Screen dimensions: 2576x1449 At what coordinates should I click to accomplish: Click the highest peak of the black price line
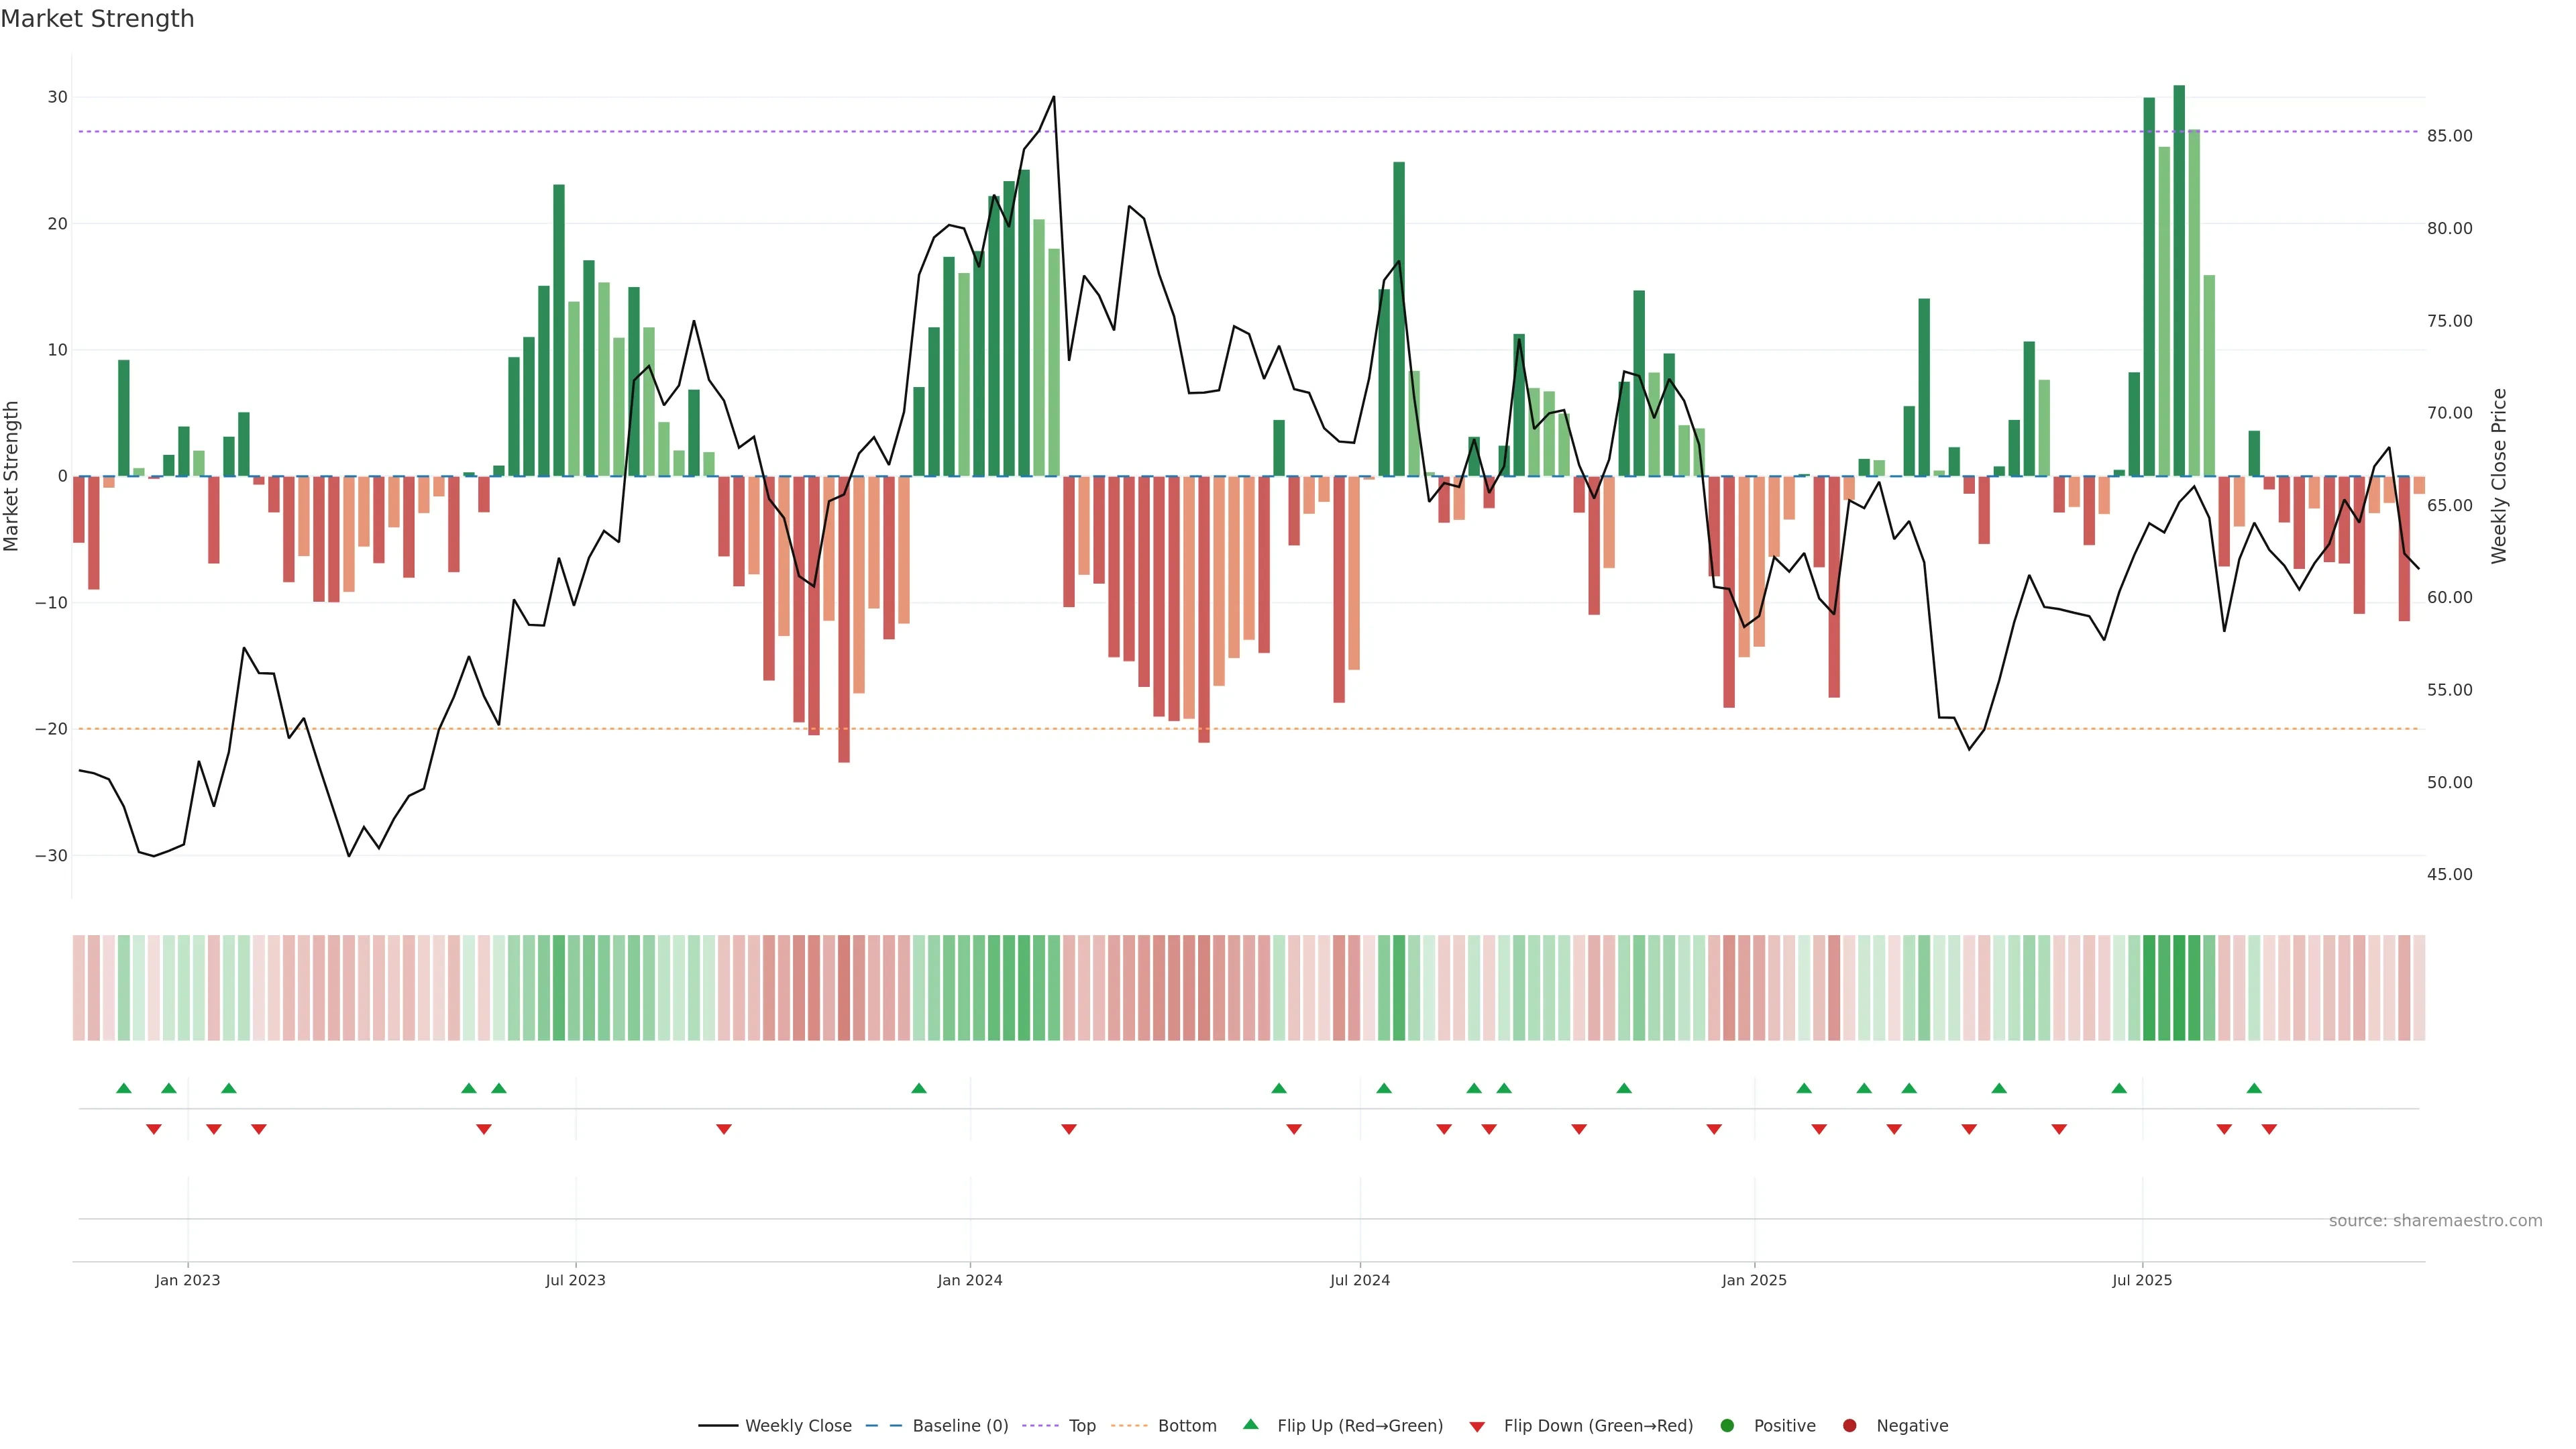coord(1053,98)
